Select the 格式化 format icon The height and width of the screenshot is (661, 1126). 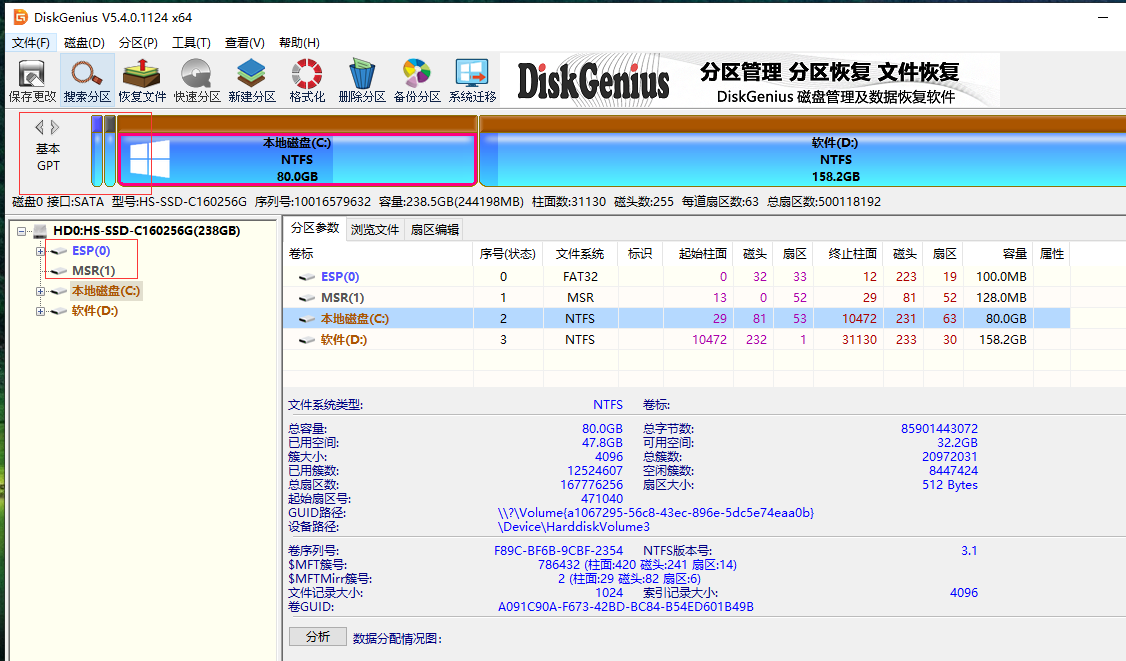(306, 81)
